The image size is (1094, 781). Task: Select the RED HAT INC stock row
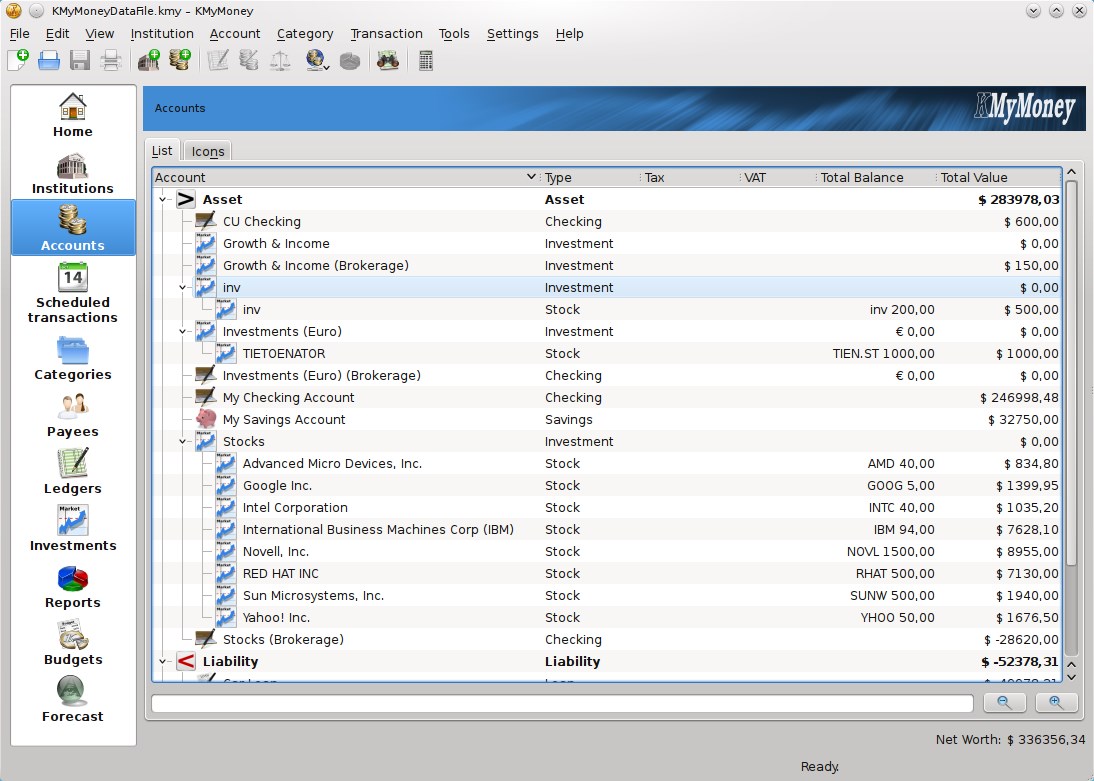coord(607,574)
